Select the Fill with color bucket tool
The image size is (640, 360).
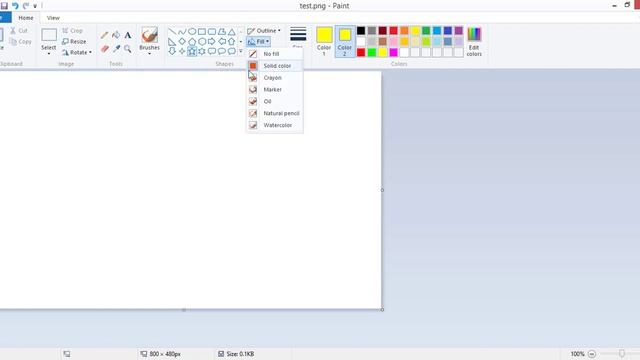116,35
